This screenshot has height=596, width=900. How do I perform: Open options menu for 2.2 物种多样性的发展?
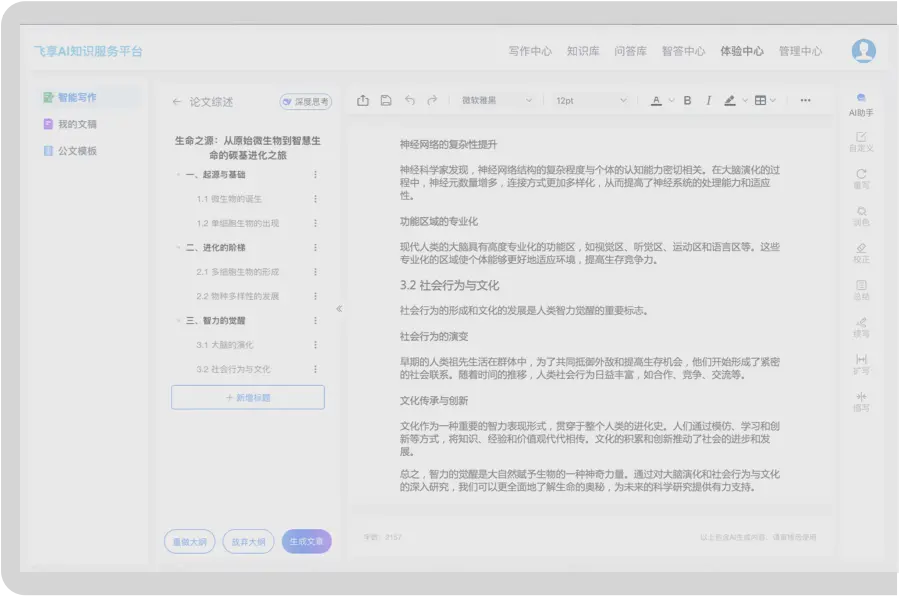[315, 296]
